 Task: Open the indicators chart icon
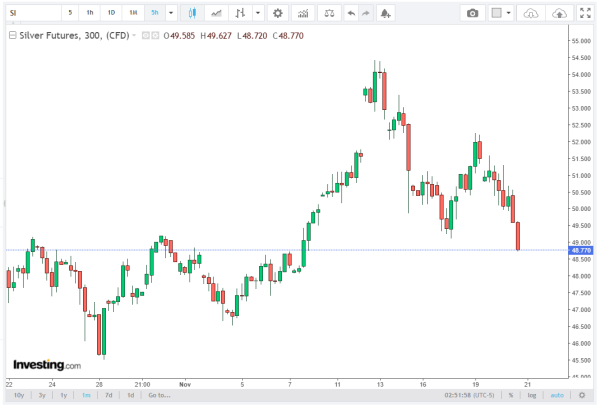[217, 13]
